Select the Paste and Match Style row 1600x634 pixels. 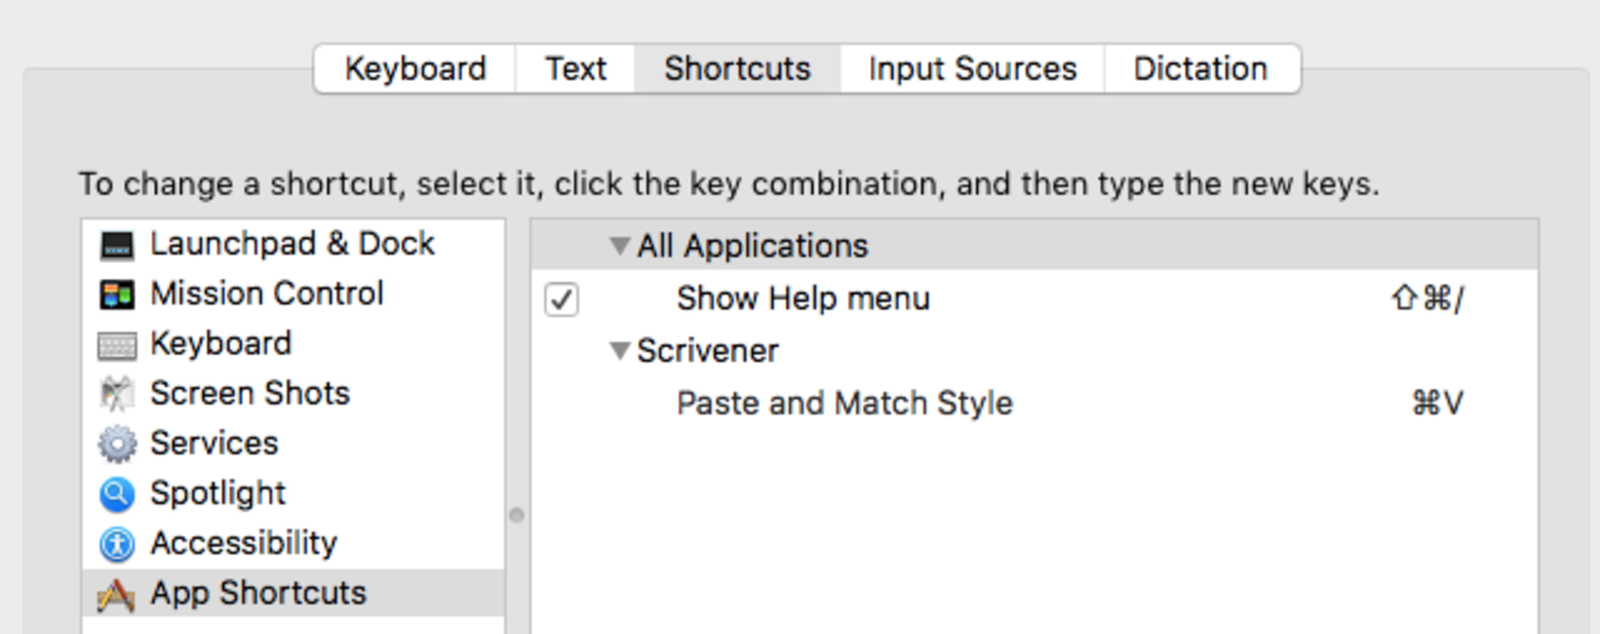(845, 403)
